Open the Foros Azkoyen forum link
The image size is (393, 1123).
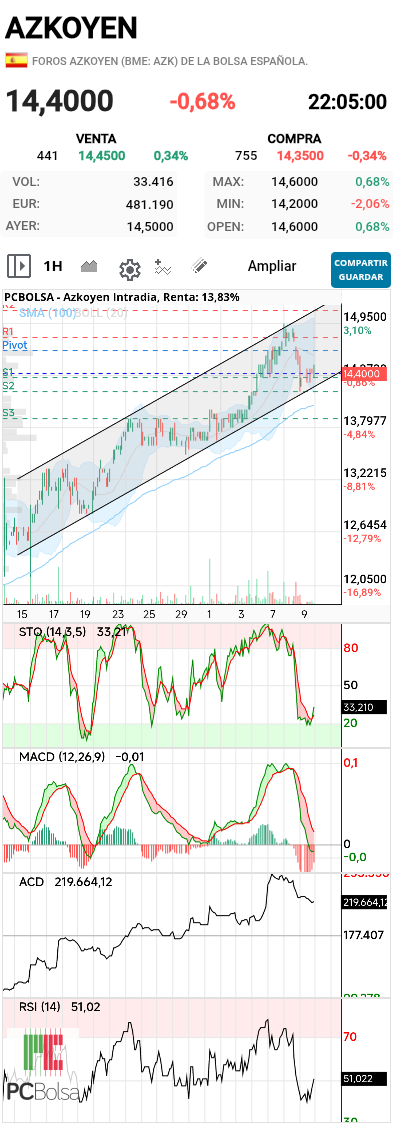click(170, 61)
